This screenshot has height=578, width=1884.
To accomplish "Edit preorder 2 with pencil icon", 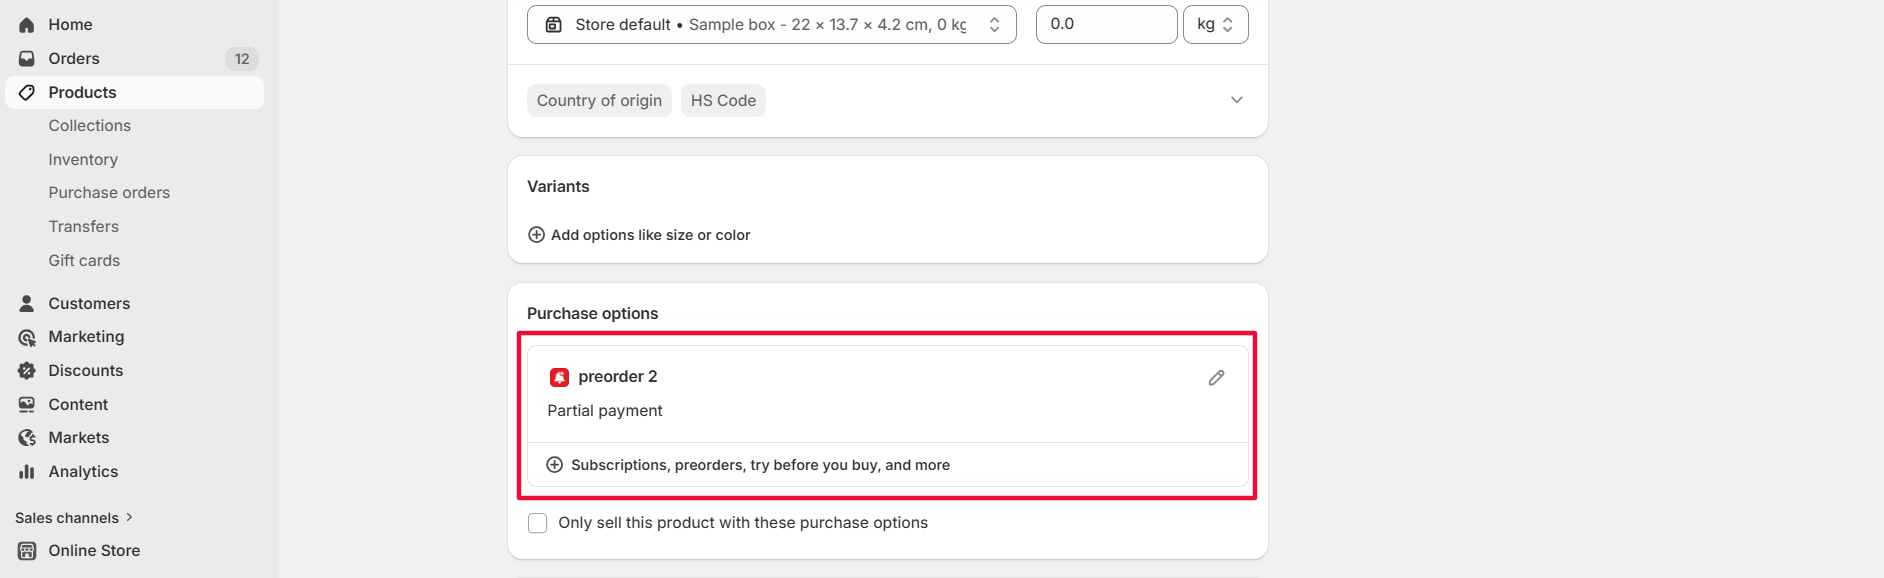I will tap(1216, 378).
